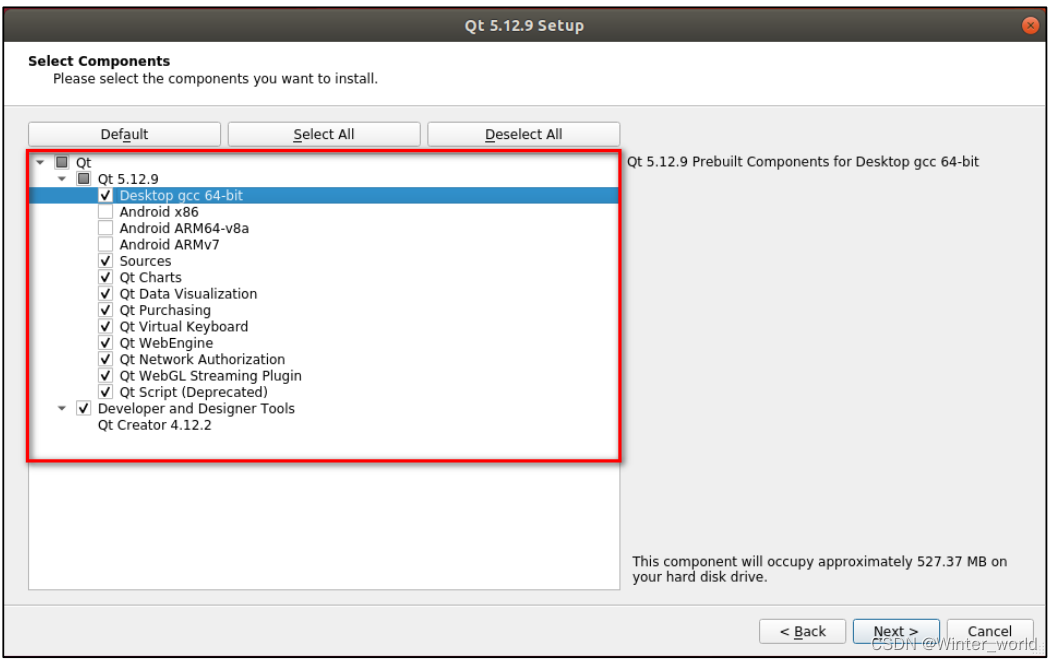Select the top-level 'Qt' row label
The height and width of the screenshot is (662, 1052).
pyautogui.click(x=83, y=162)
